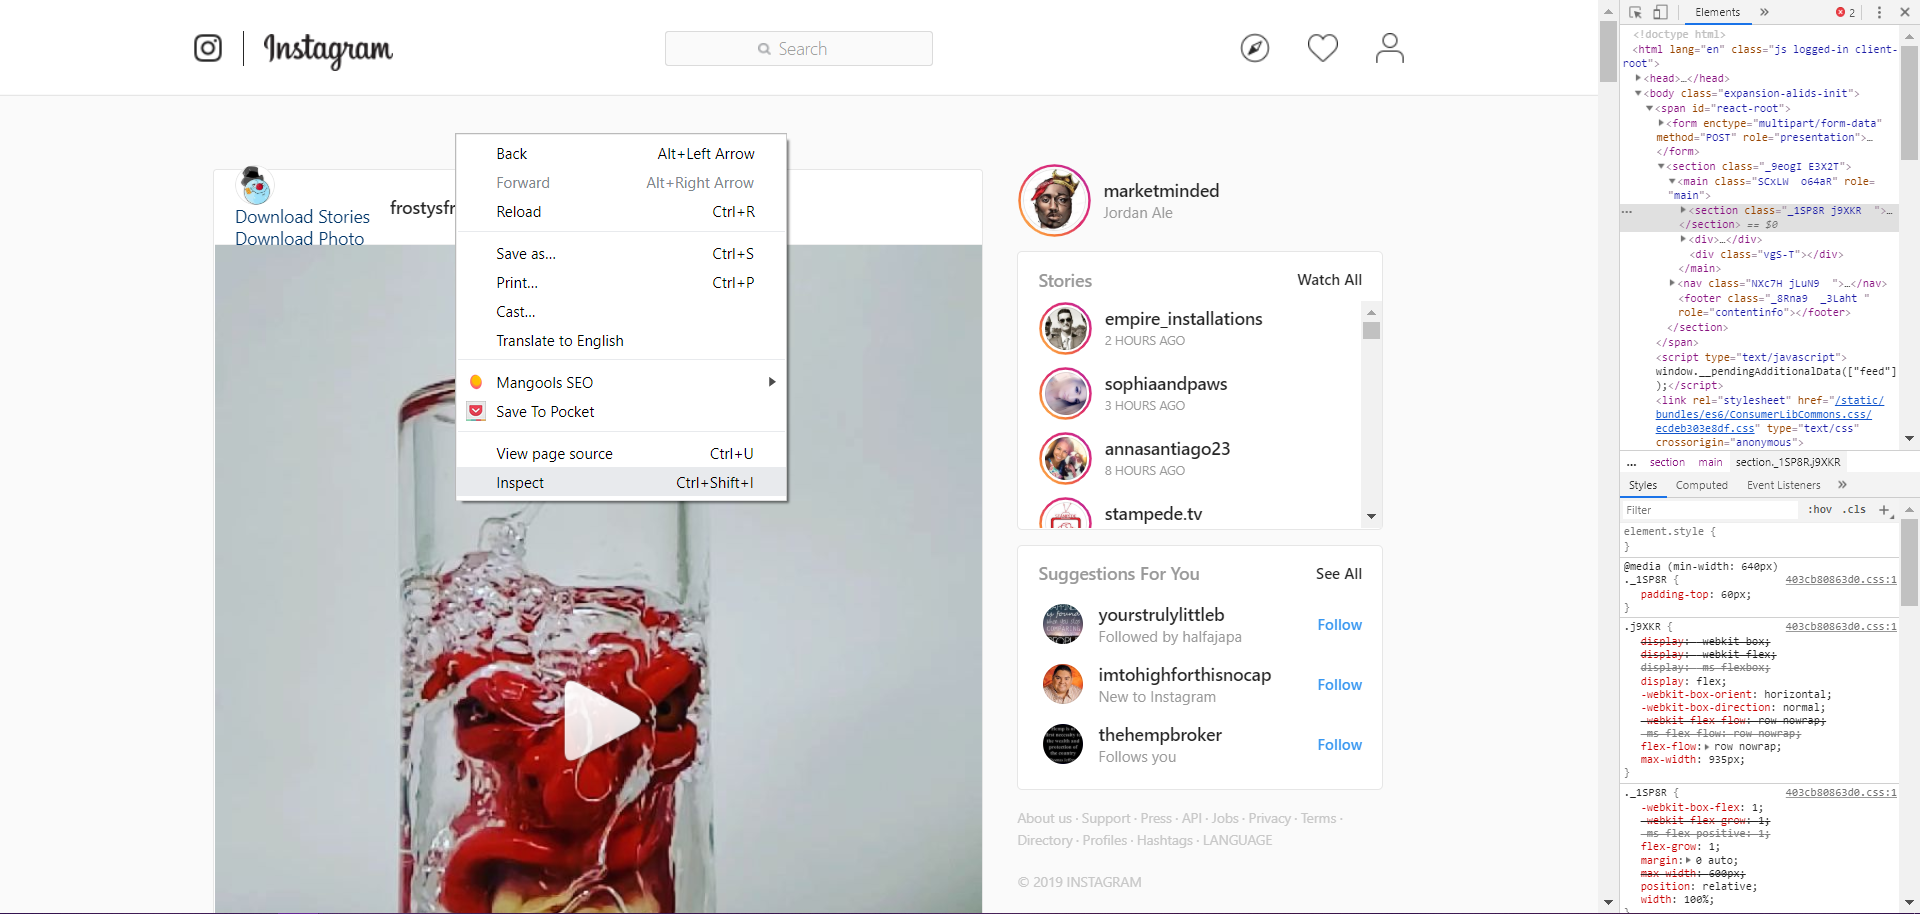Click Download Stories link
The width and height of the screenshot is (1920, 914).
coord(302,217)
